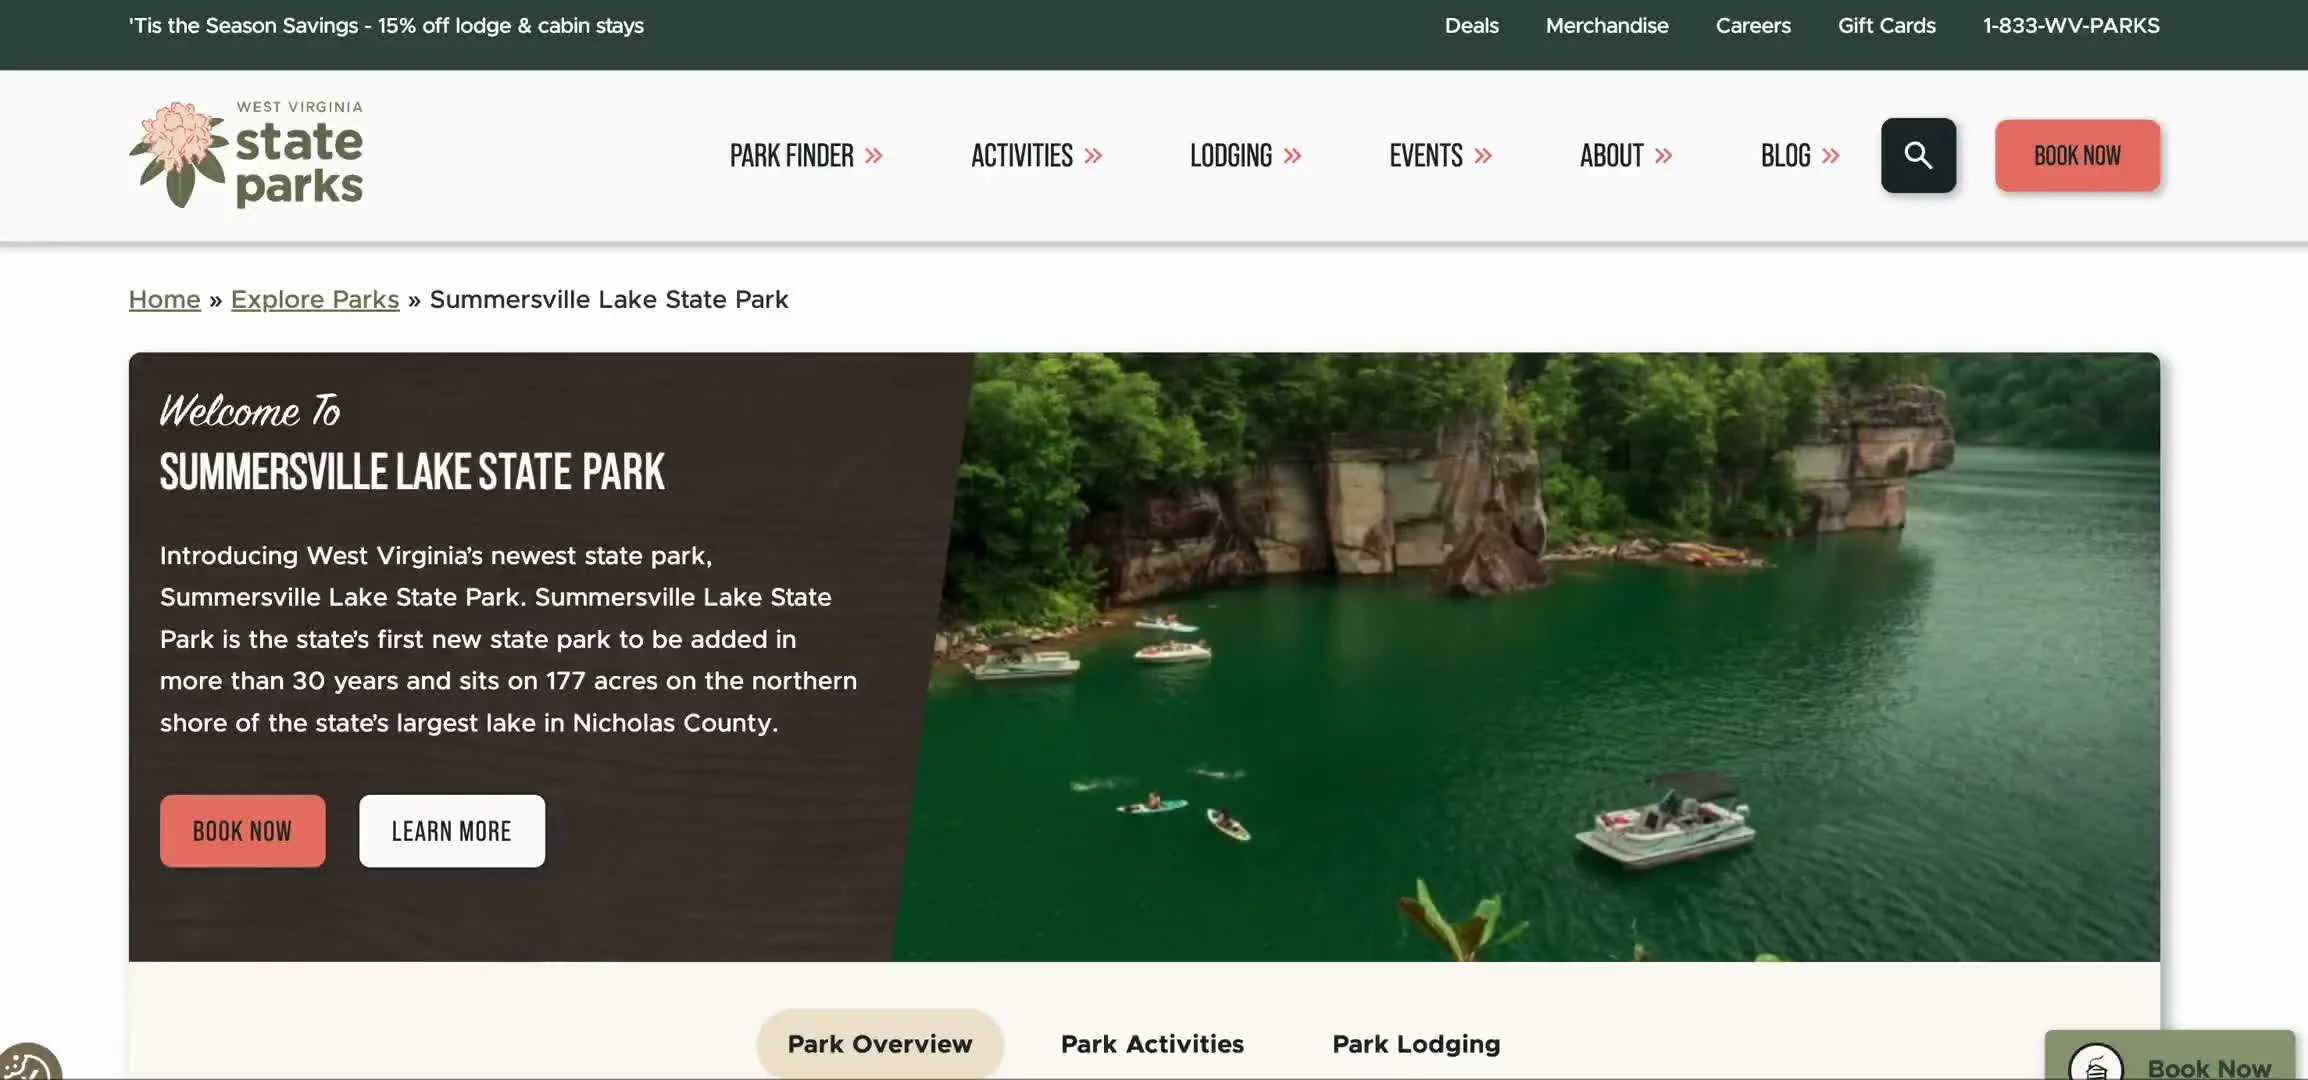Open the Explore Parks breadcrumb link
This screenshot has width=2308, height=1080.
(315, 299)
